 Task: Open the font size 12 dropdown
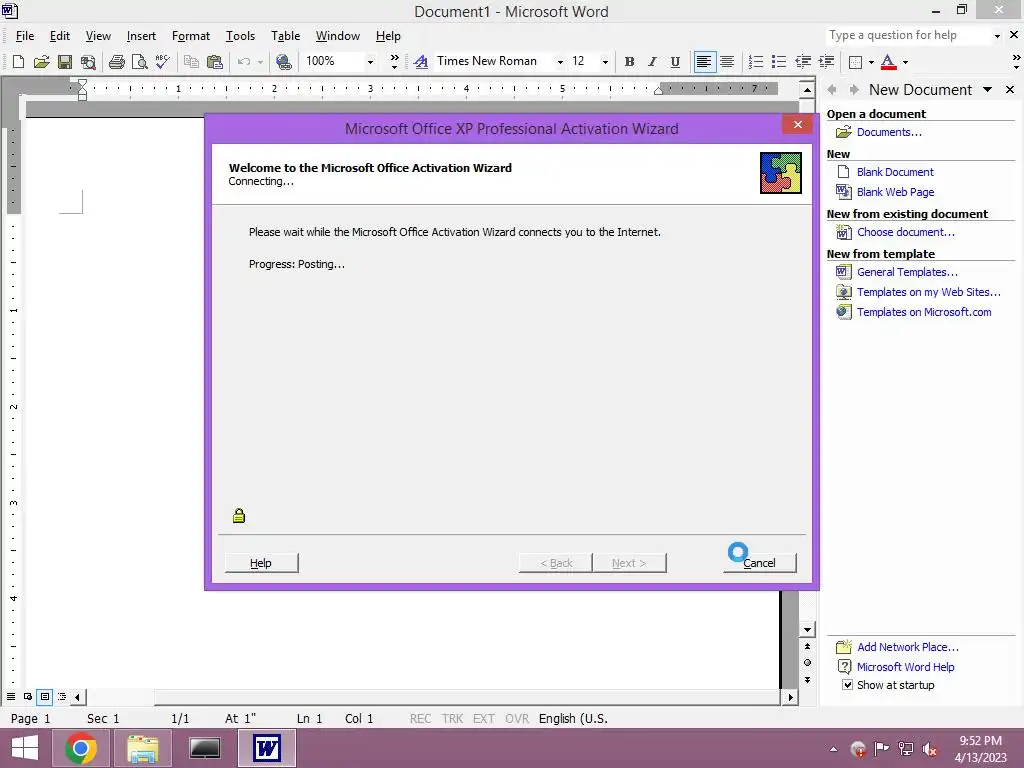pyautogui.click(x=605, y=62)
